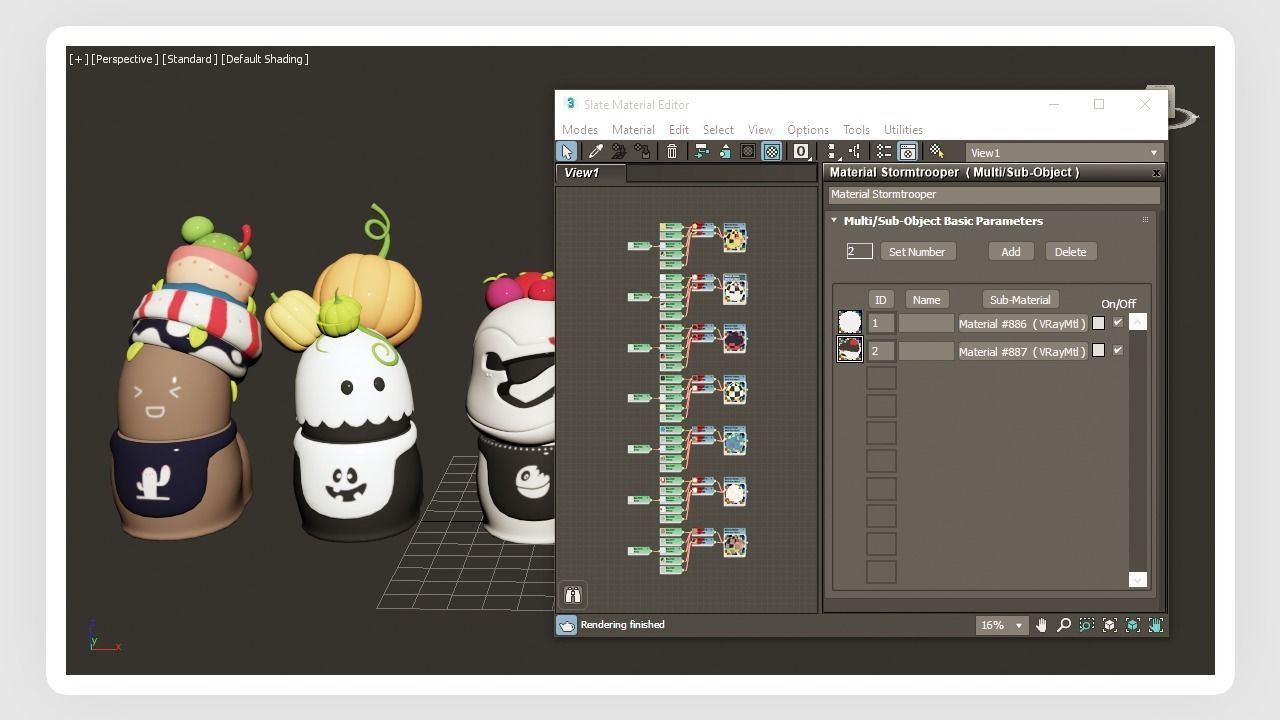The width and height of the screenshot is (1280, 720).
Task: Click sub-material list scroll down arrow
Action: click(1137, 579)
